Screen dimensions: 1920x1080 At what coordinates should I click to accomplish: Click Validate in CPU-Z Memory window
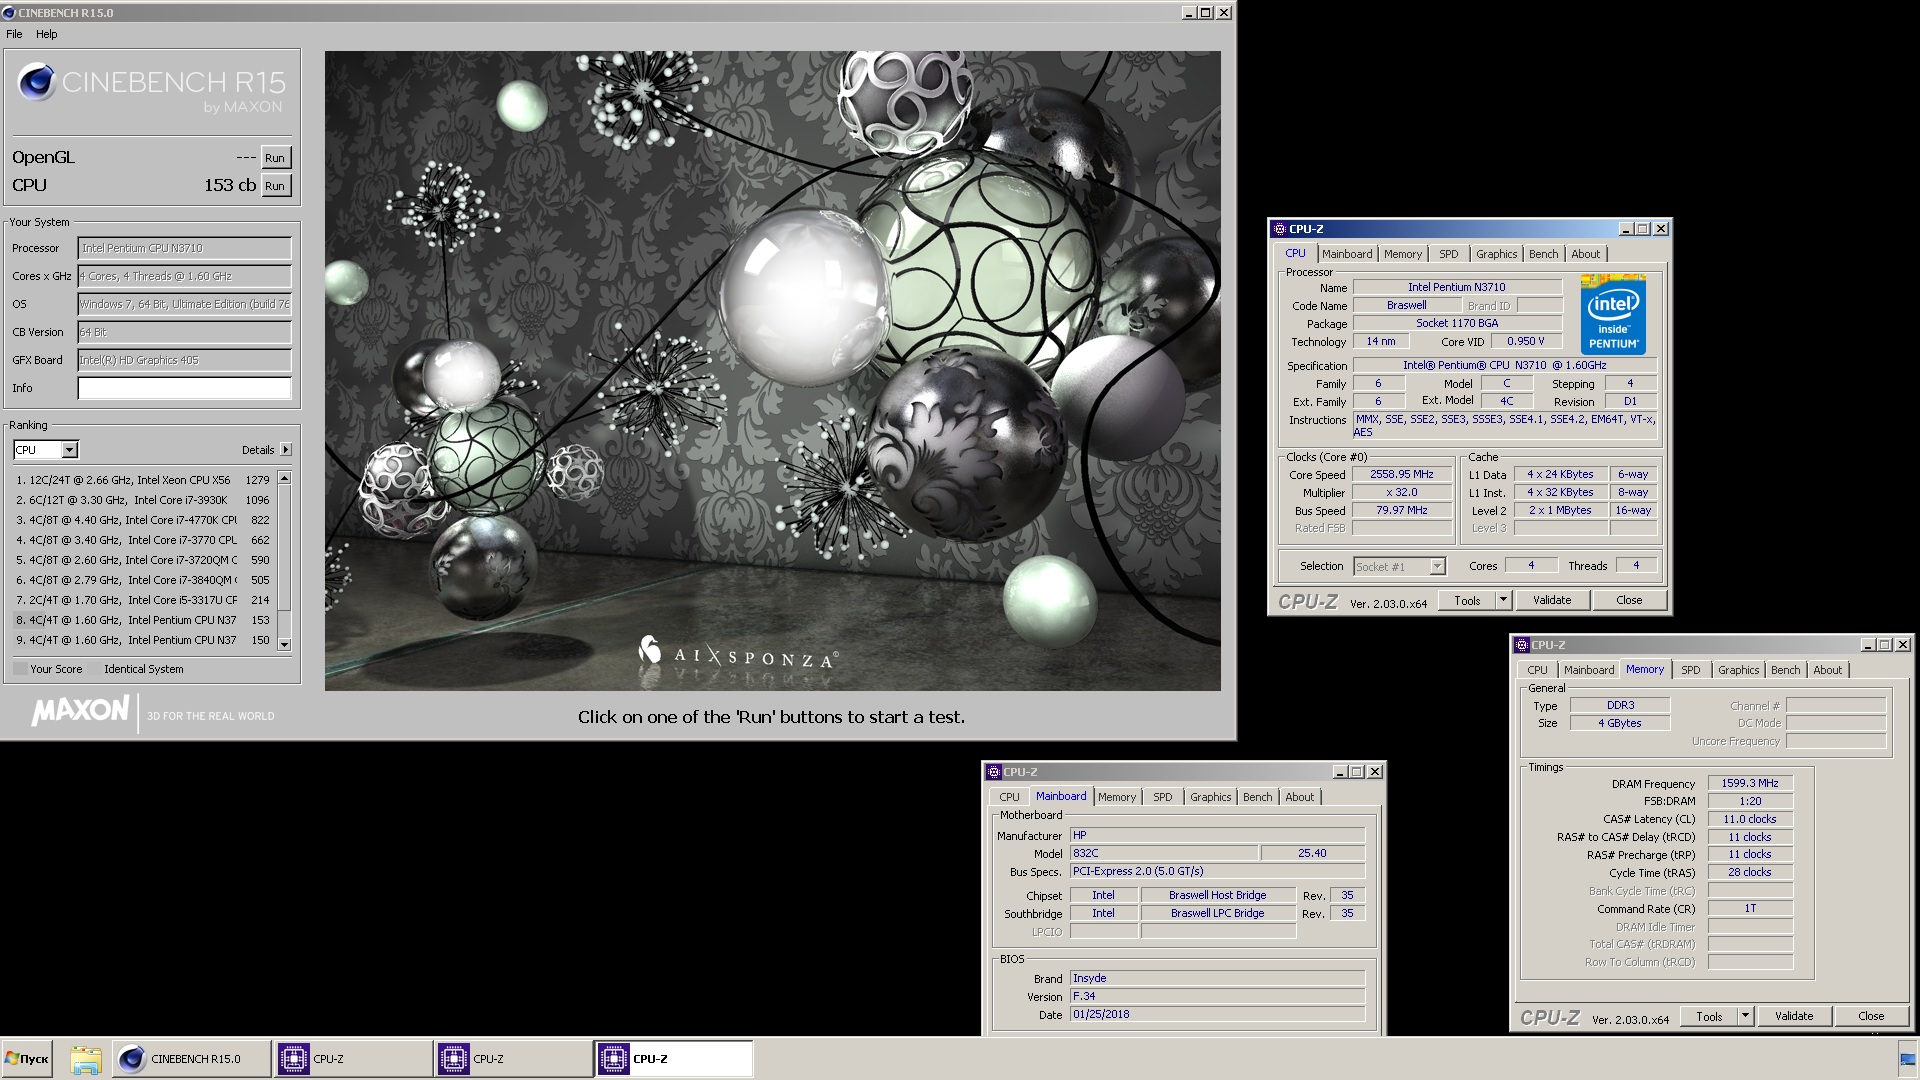pos(1794,1016)
